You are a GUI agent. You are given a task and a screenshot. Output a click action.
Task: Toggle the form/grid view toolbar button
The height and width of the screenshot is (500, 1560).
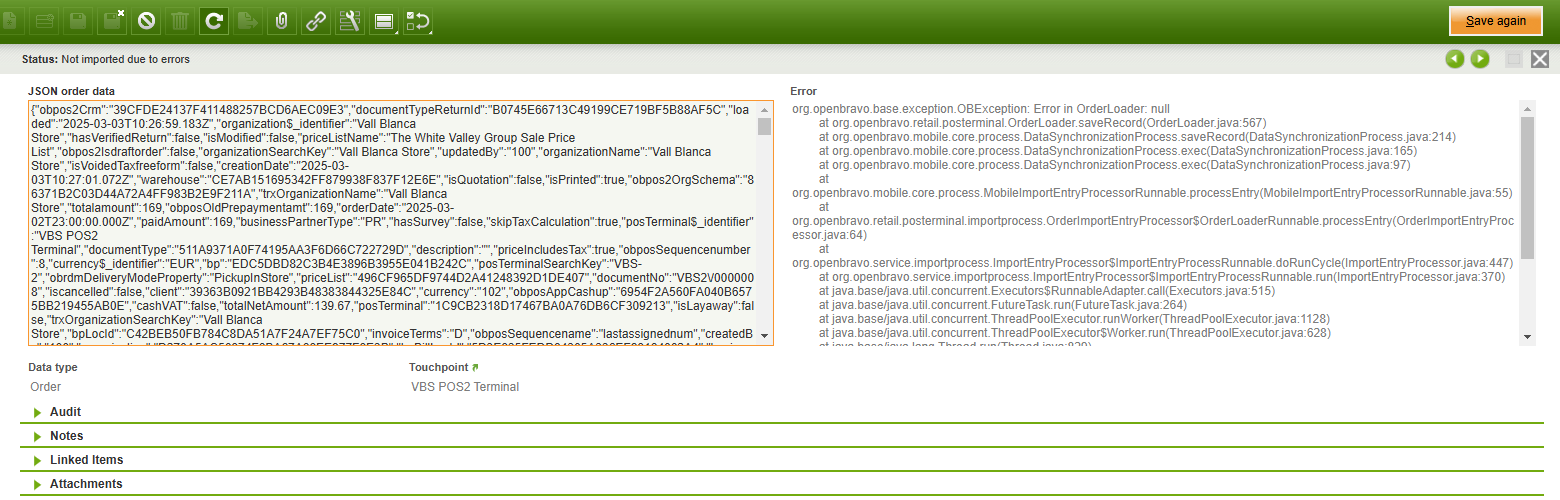[x=383, y=20]
